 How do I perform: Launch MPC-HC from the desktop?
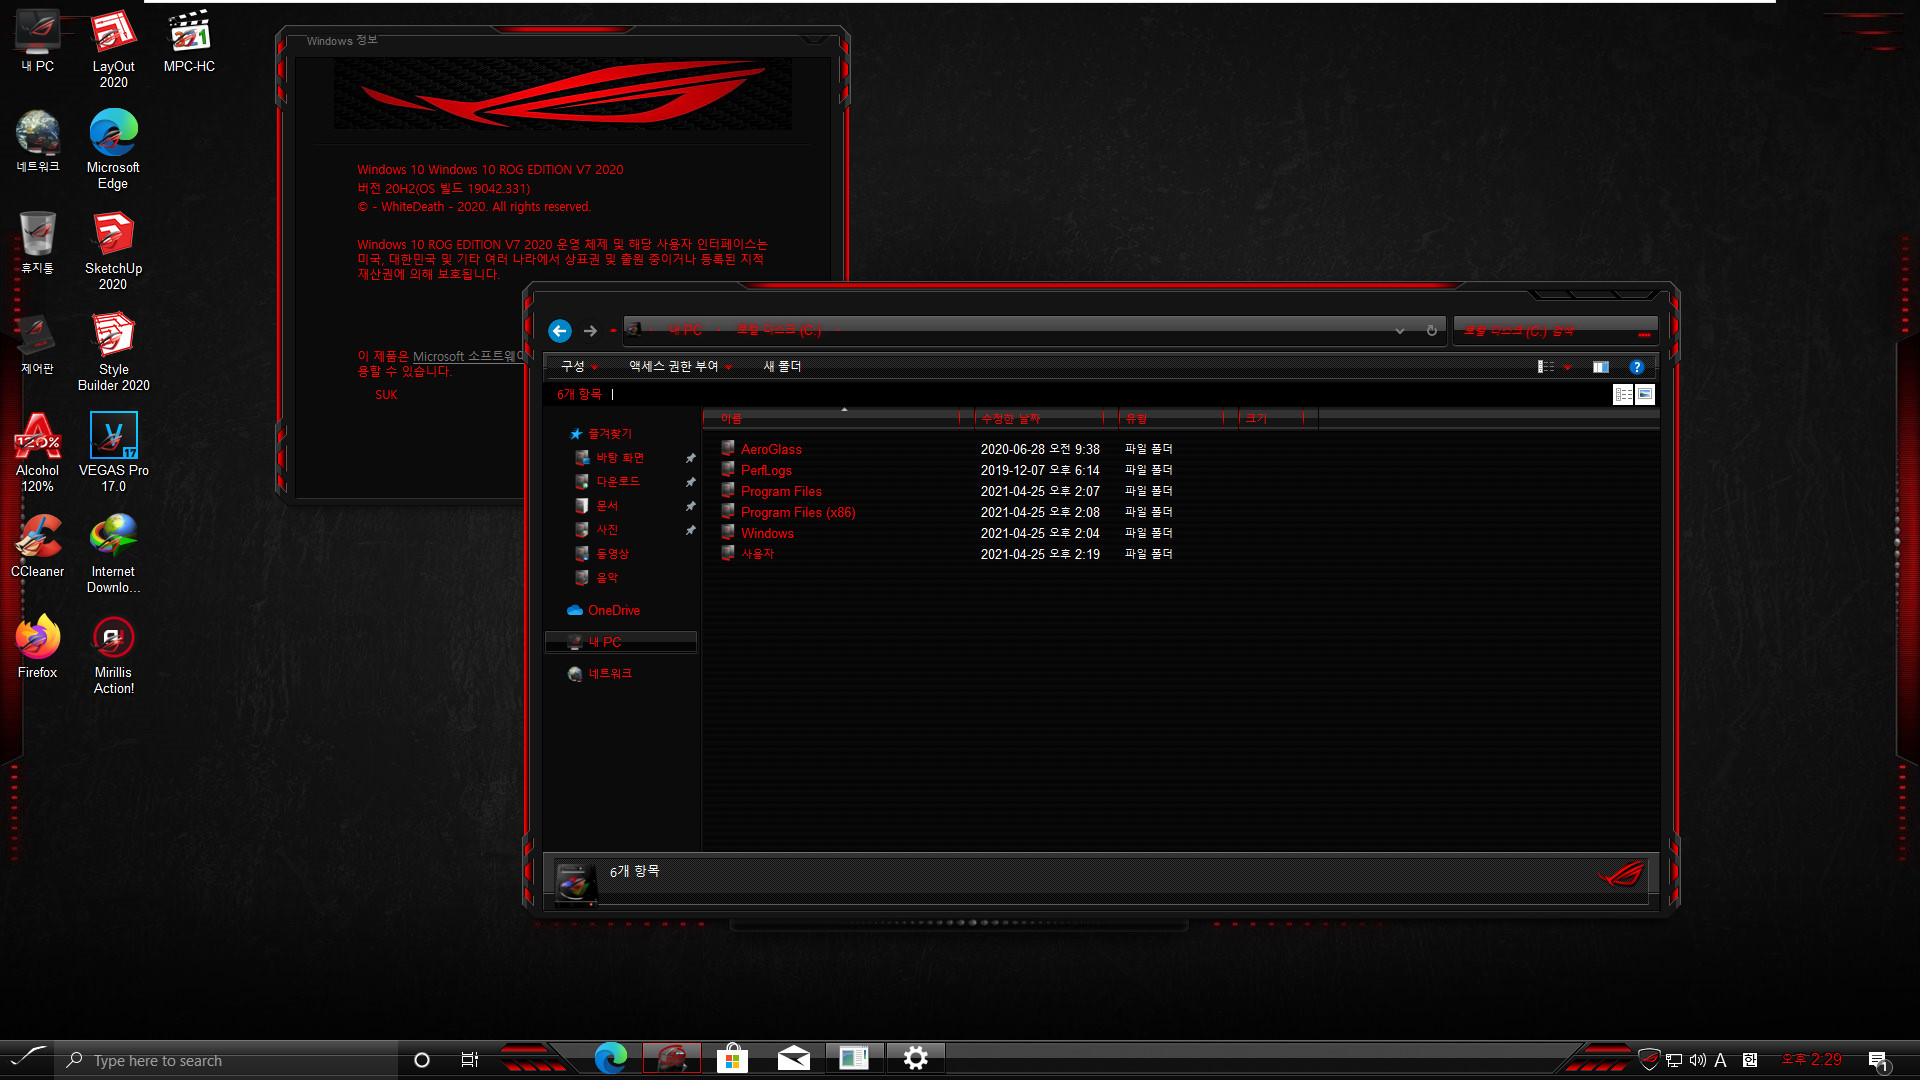(x=189, y=41)
